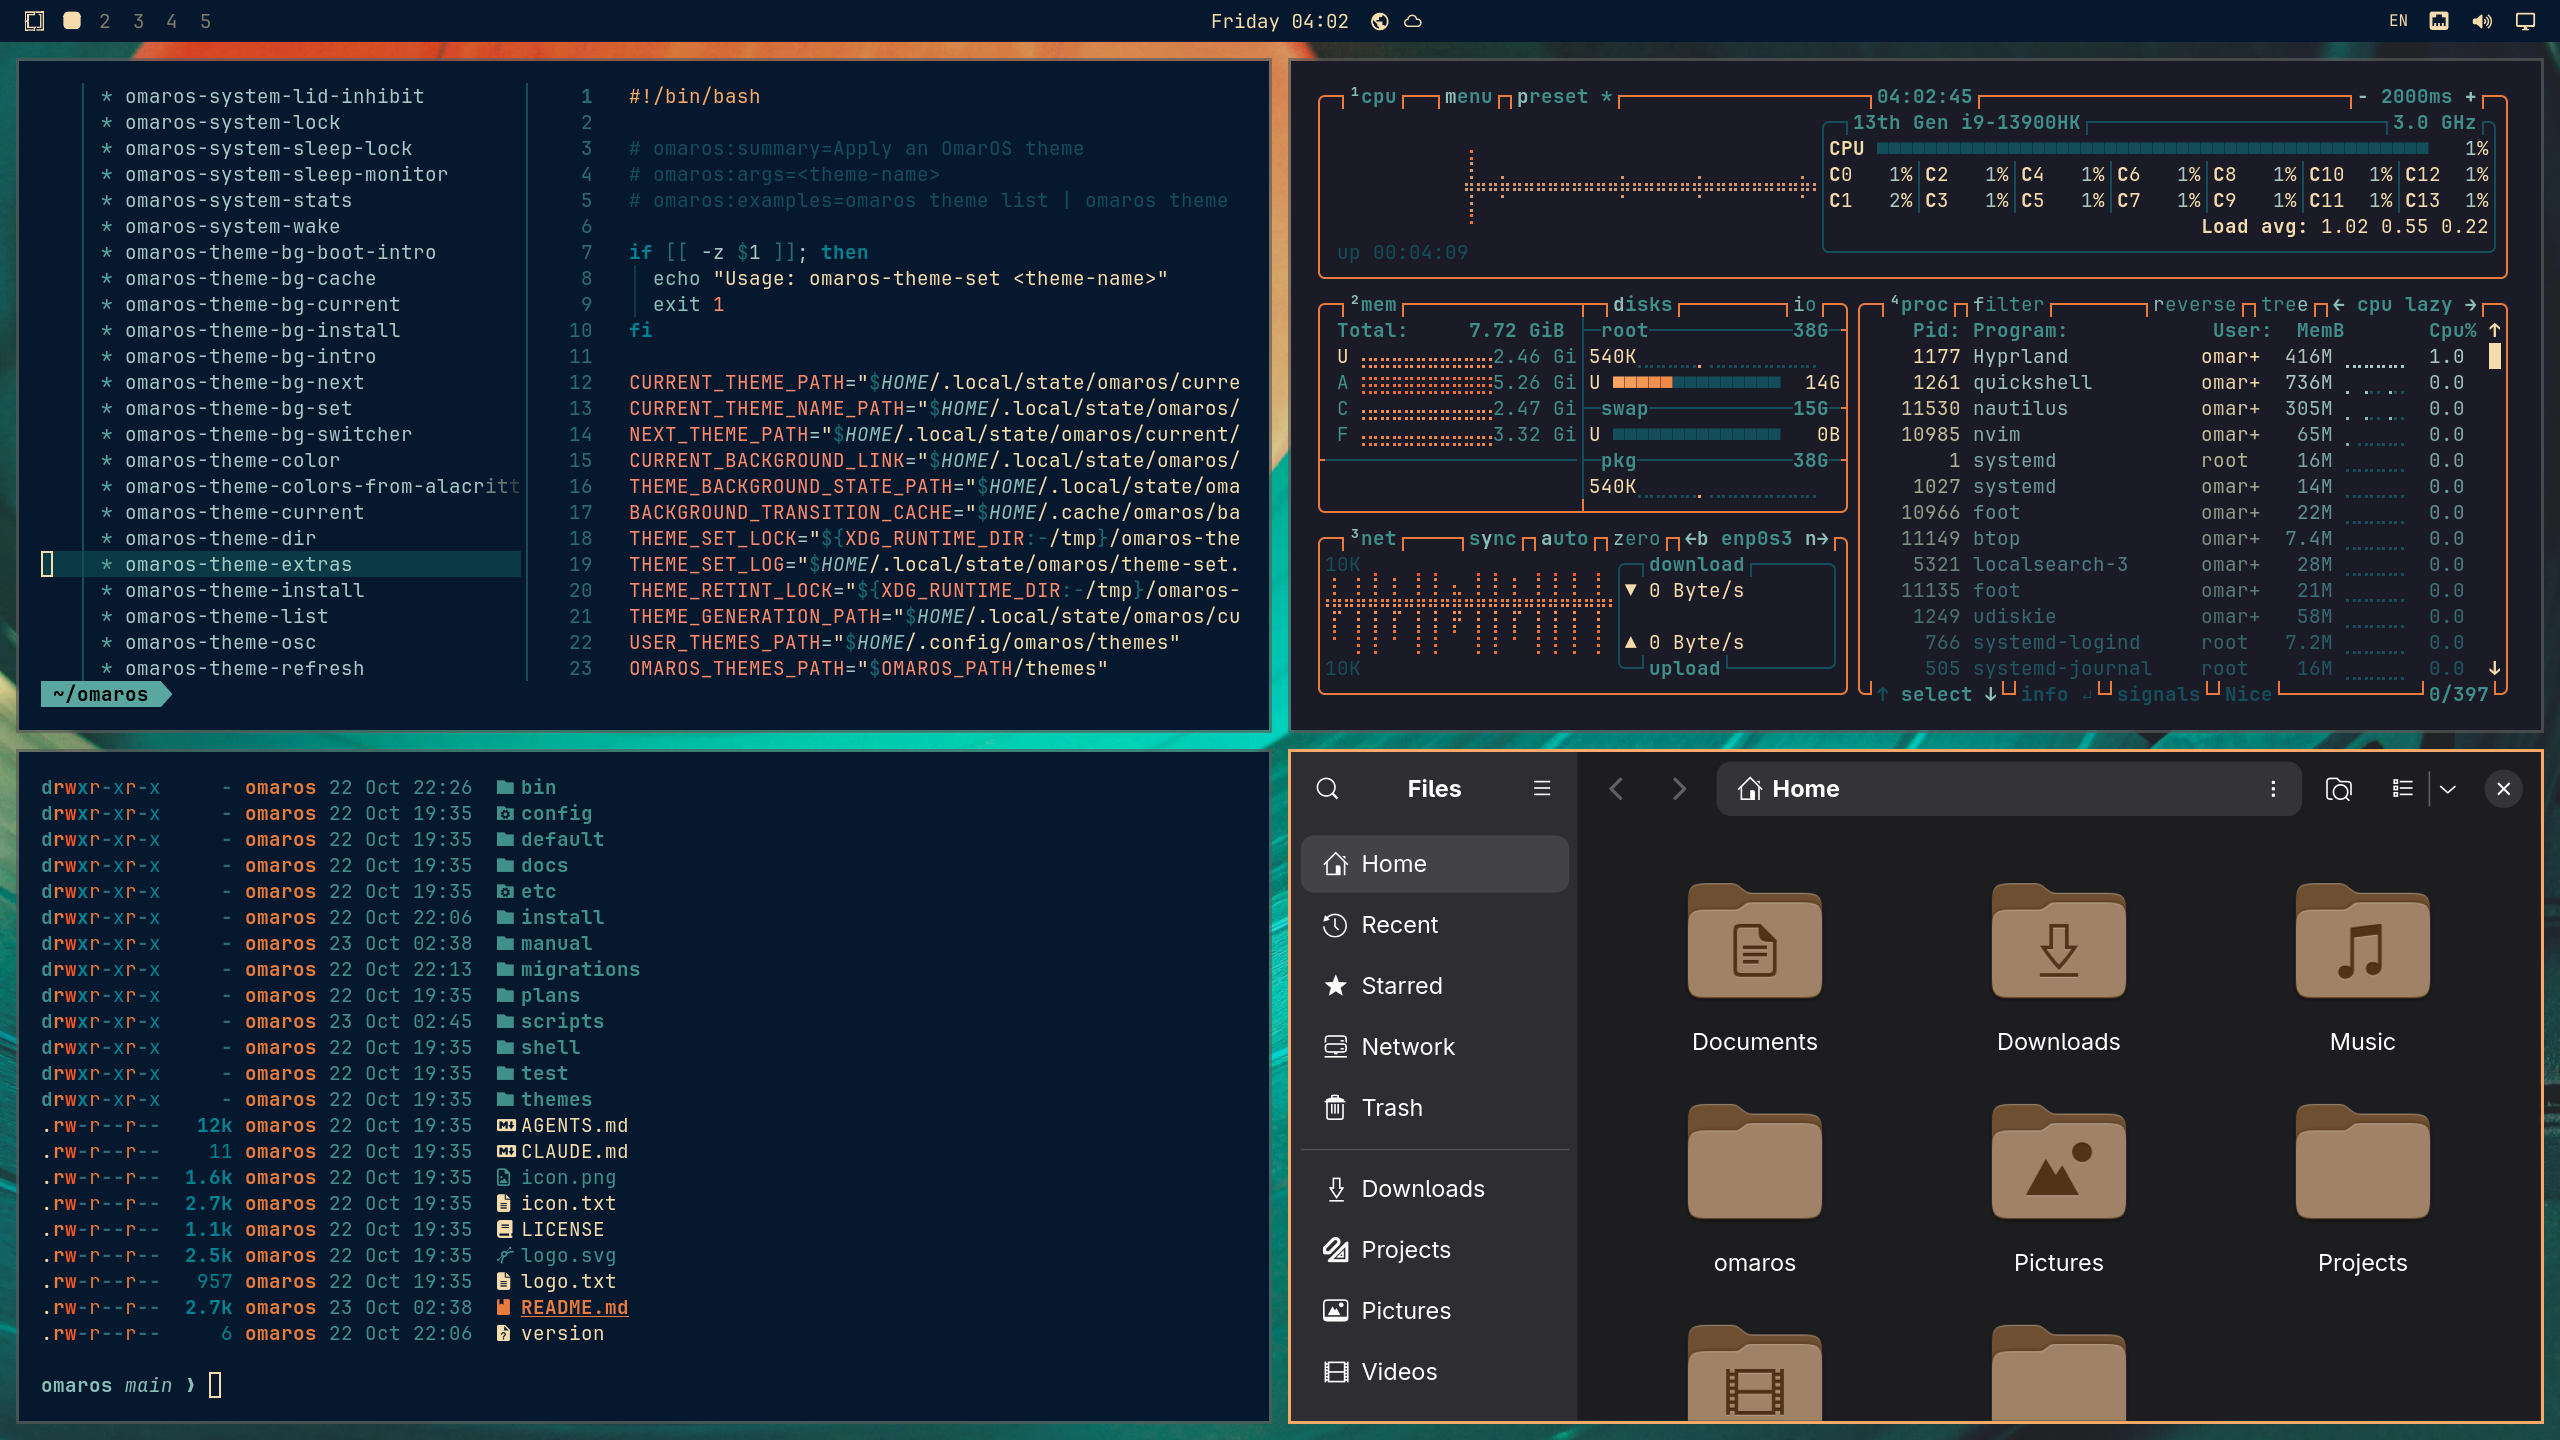Open btop menu option

click(1468, 97)
